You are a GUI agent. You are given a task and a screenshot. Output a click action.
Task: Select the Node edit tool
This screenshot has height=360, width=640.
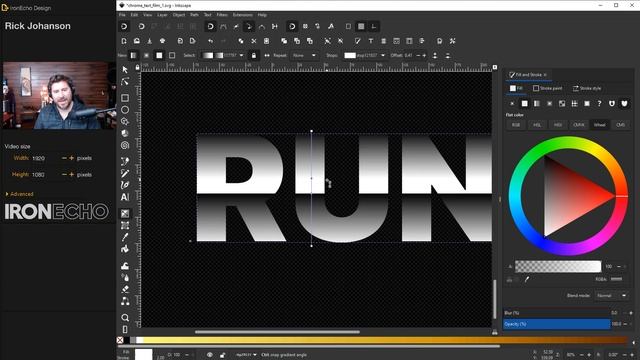[x=125, y=82]
